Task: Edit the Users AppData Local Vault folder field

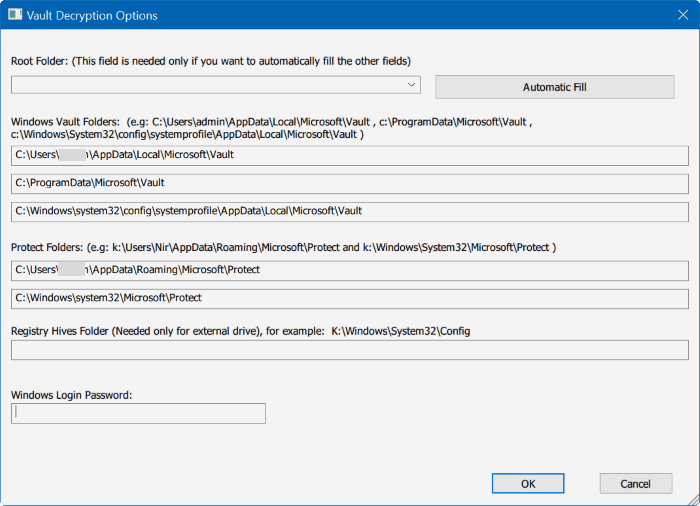Action: pos(350,155)
